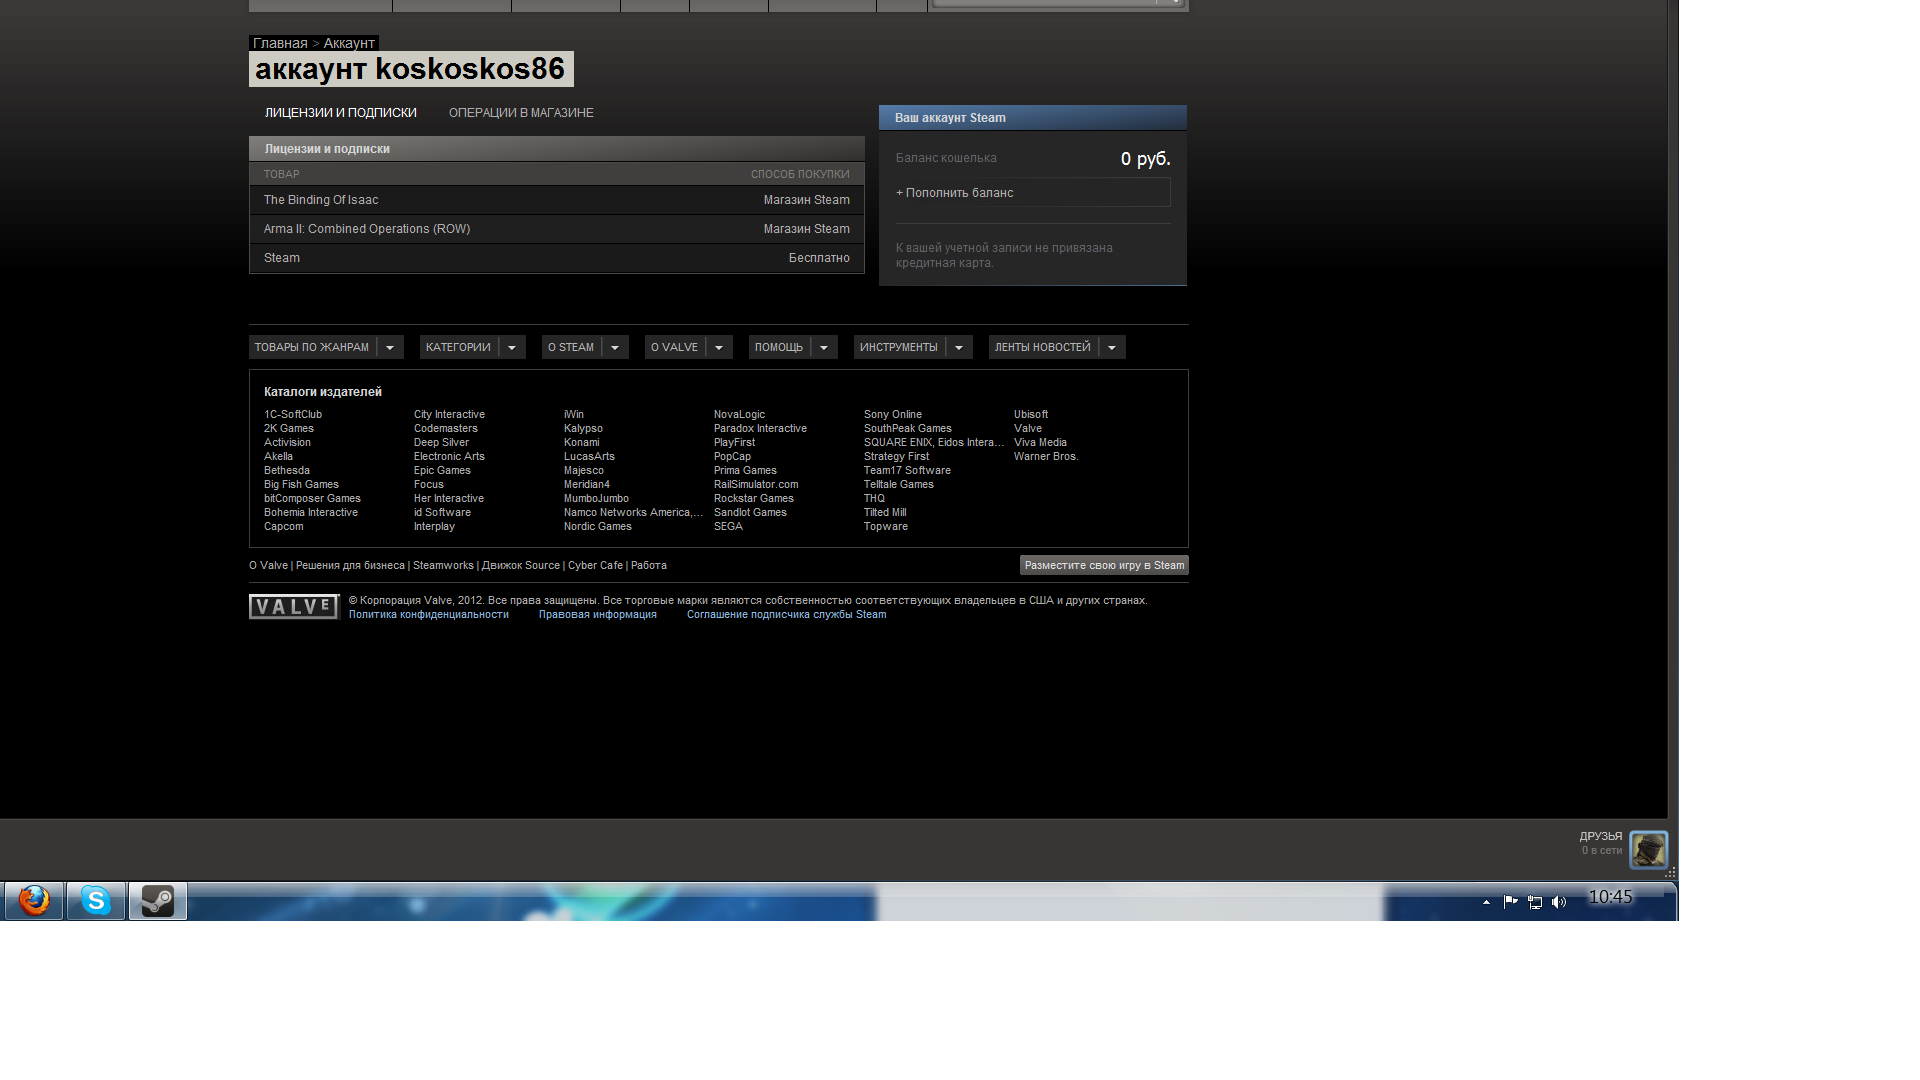Open Skype from the taskbar
The image size is (1920, 1080).
[96, 901]
